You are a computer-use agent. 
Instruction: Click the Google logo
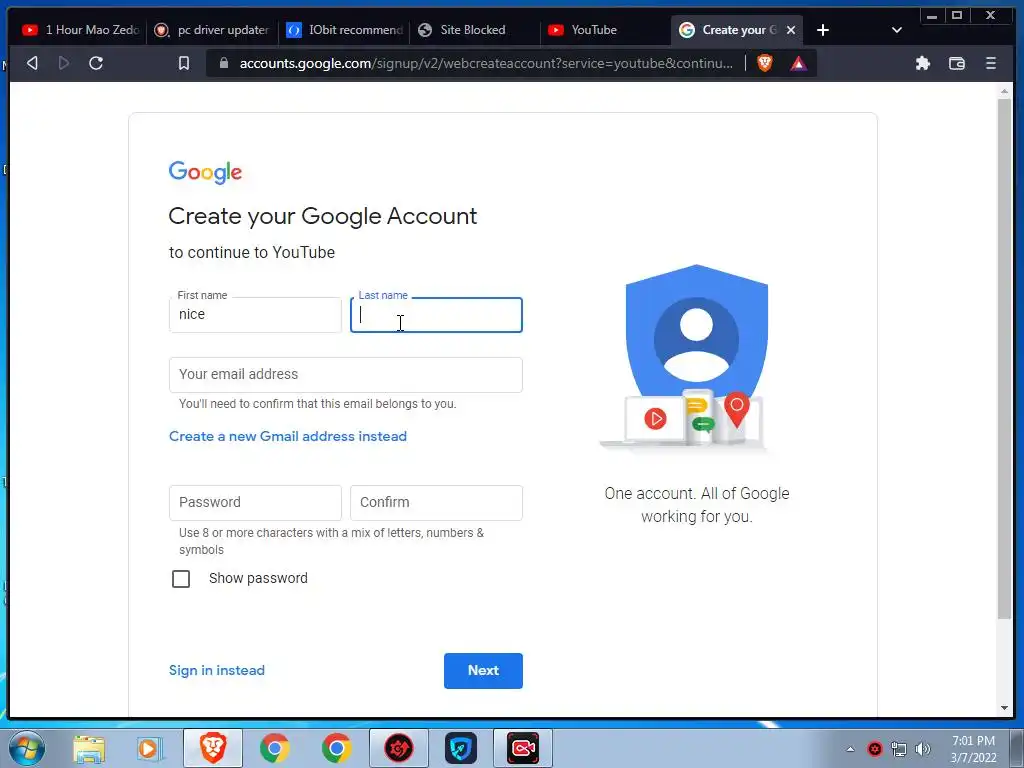click(205, 172)
